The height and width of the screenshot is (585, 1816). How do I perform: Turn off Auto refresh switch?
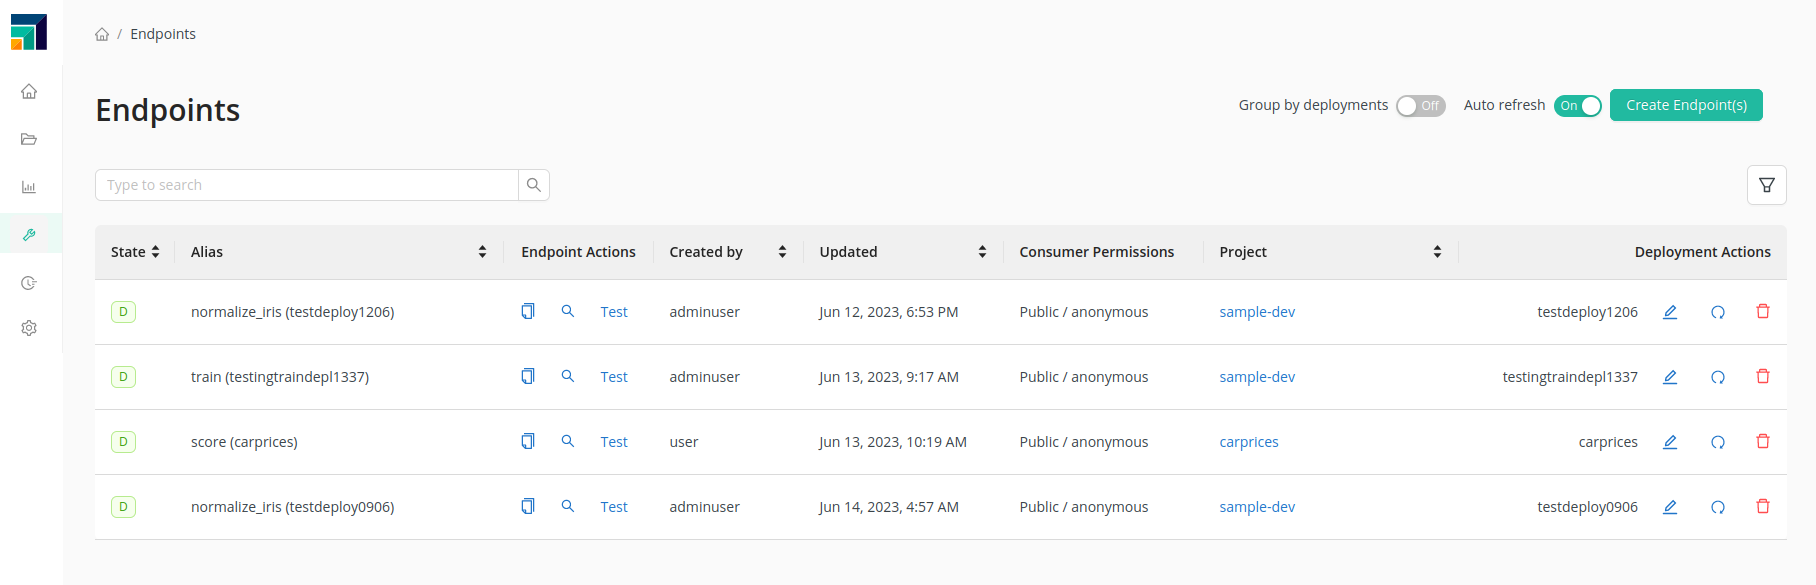pos(1577,106)
